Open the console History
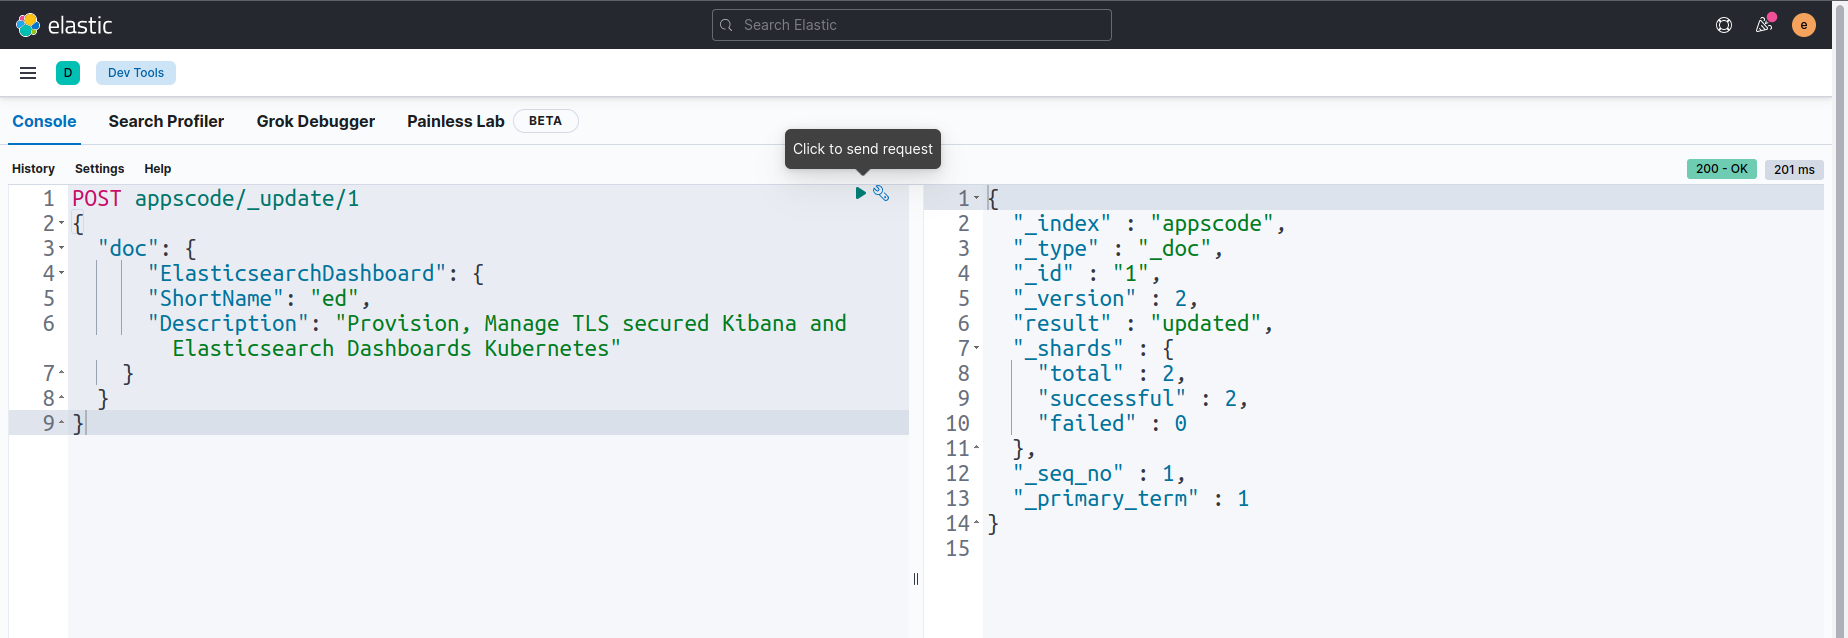1848x638 pixels. point(33,169)
